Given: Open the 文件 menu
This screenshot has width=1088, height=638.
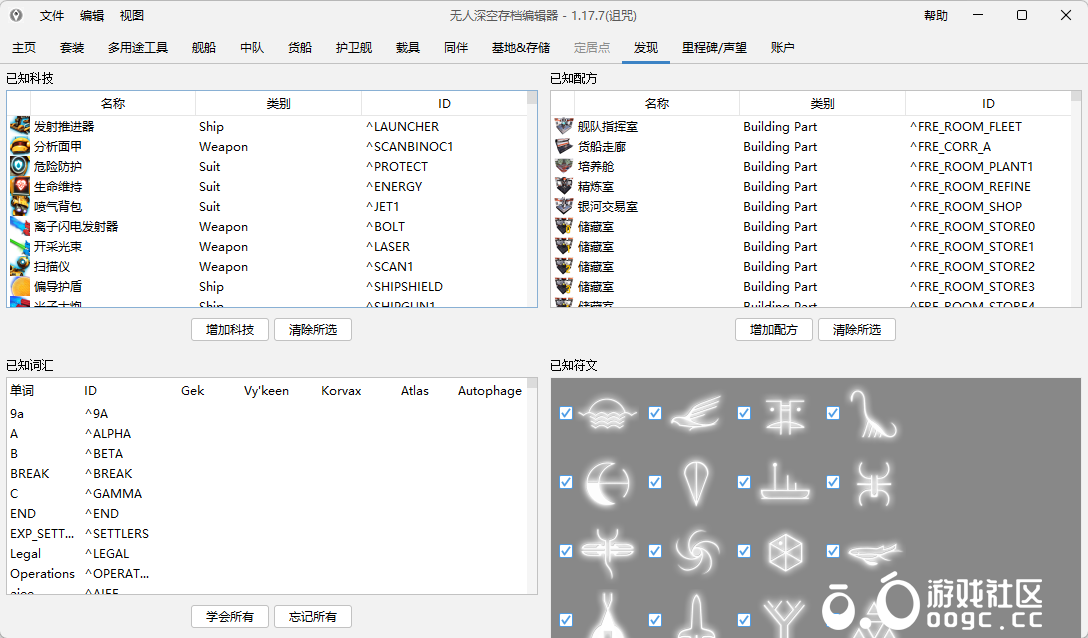Looking at the screenshot, I should click(x=51, y=15).
